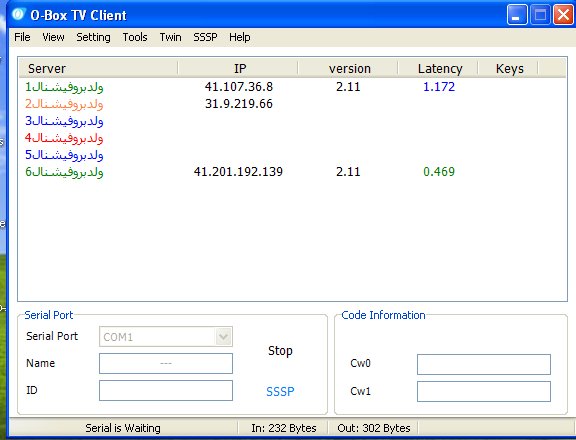This screenshot has width=576, height=440.
Task: Click the O-Box TV Client title bar icon
Action: [18, 14]
